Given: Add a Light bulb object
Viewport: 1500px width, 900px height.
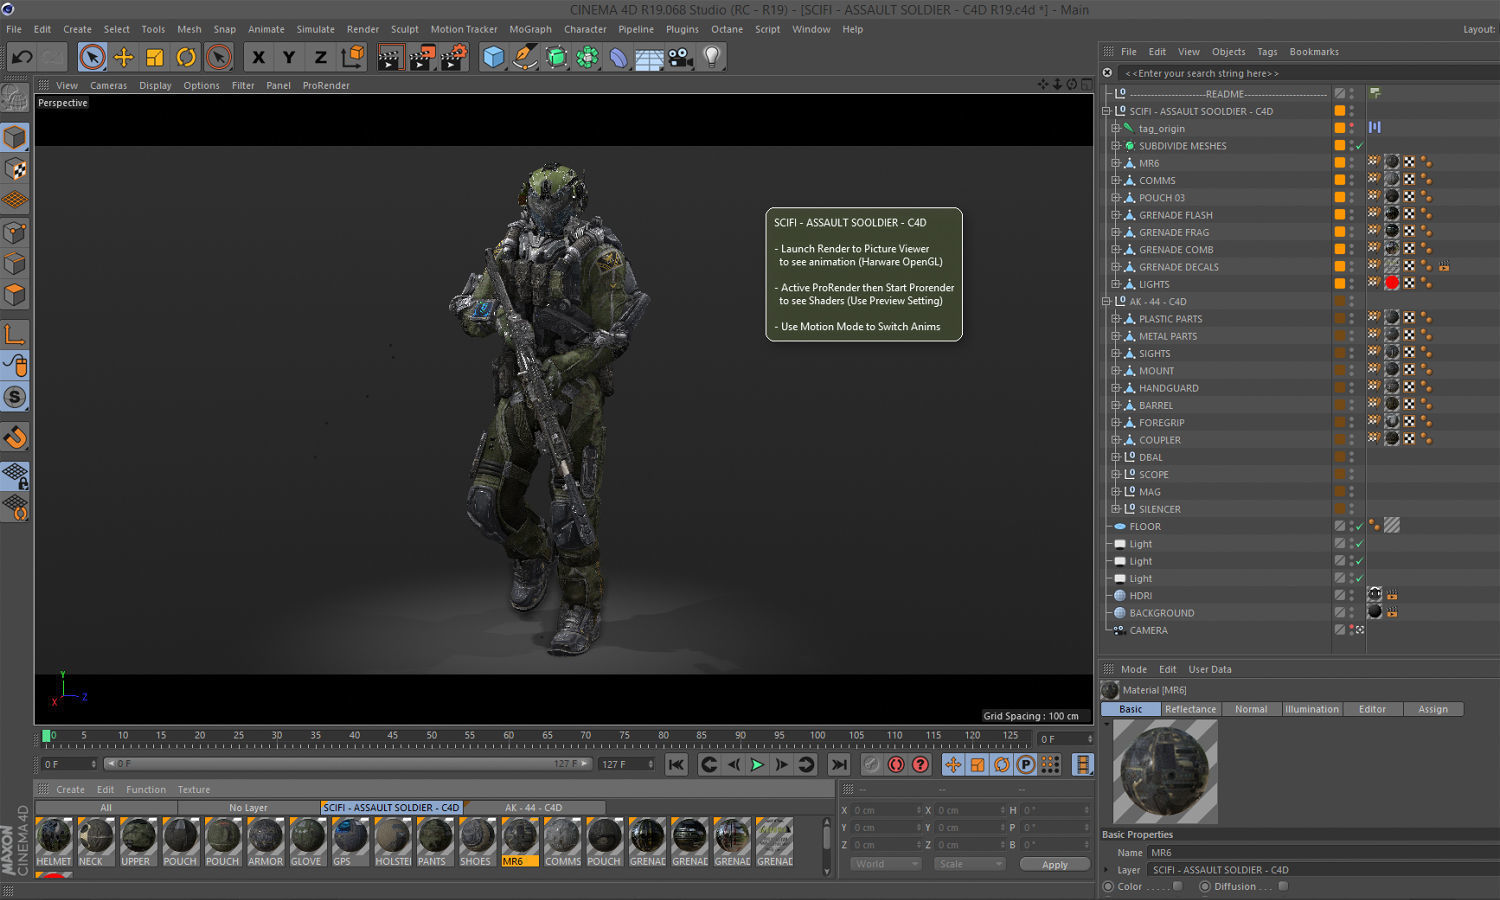Looking at the screenshot, I should [712, 57].
